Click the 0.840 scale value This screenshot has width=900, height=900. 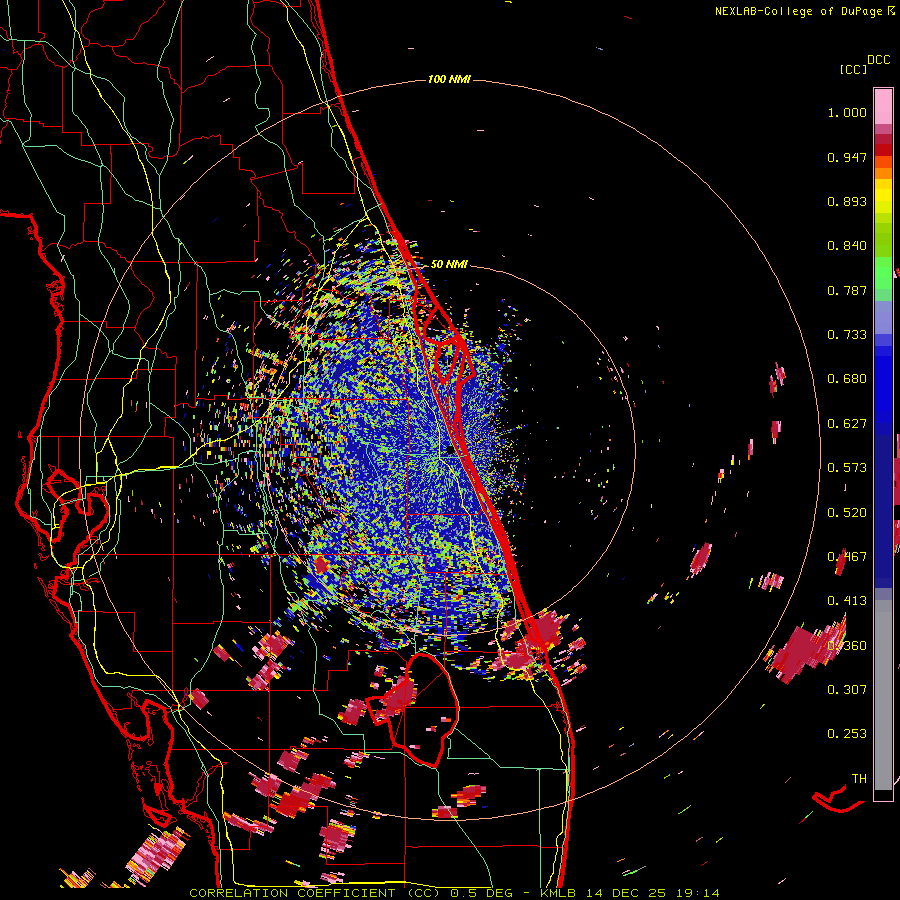tap(847, 246)
